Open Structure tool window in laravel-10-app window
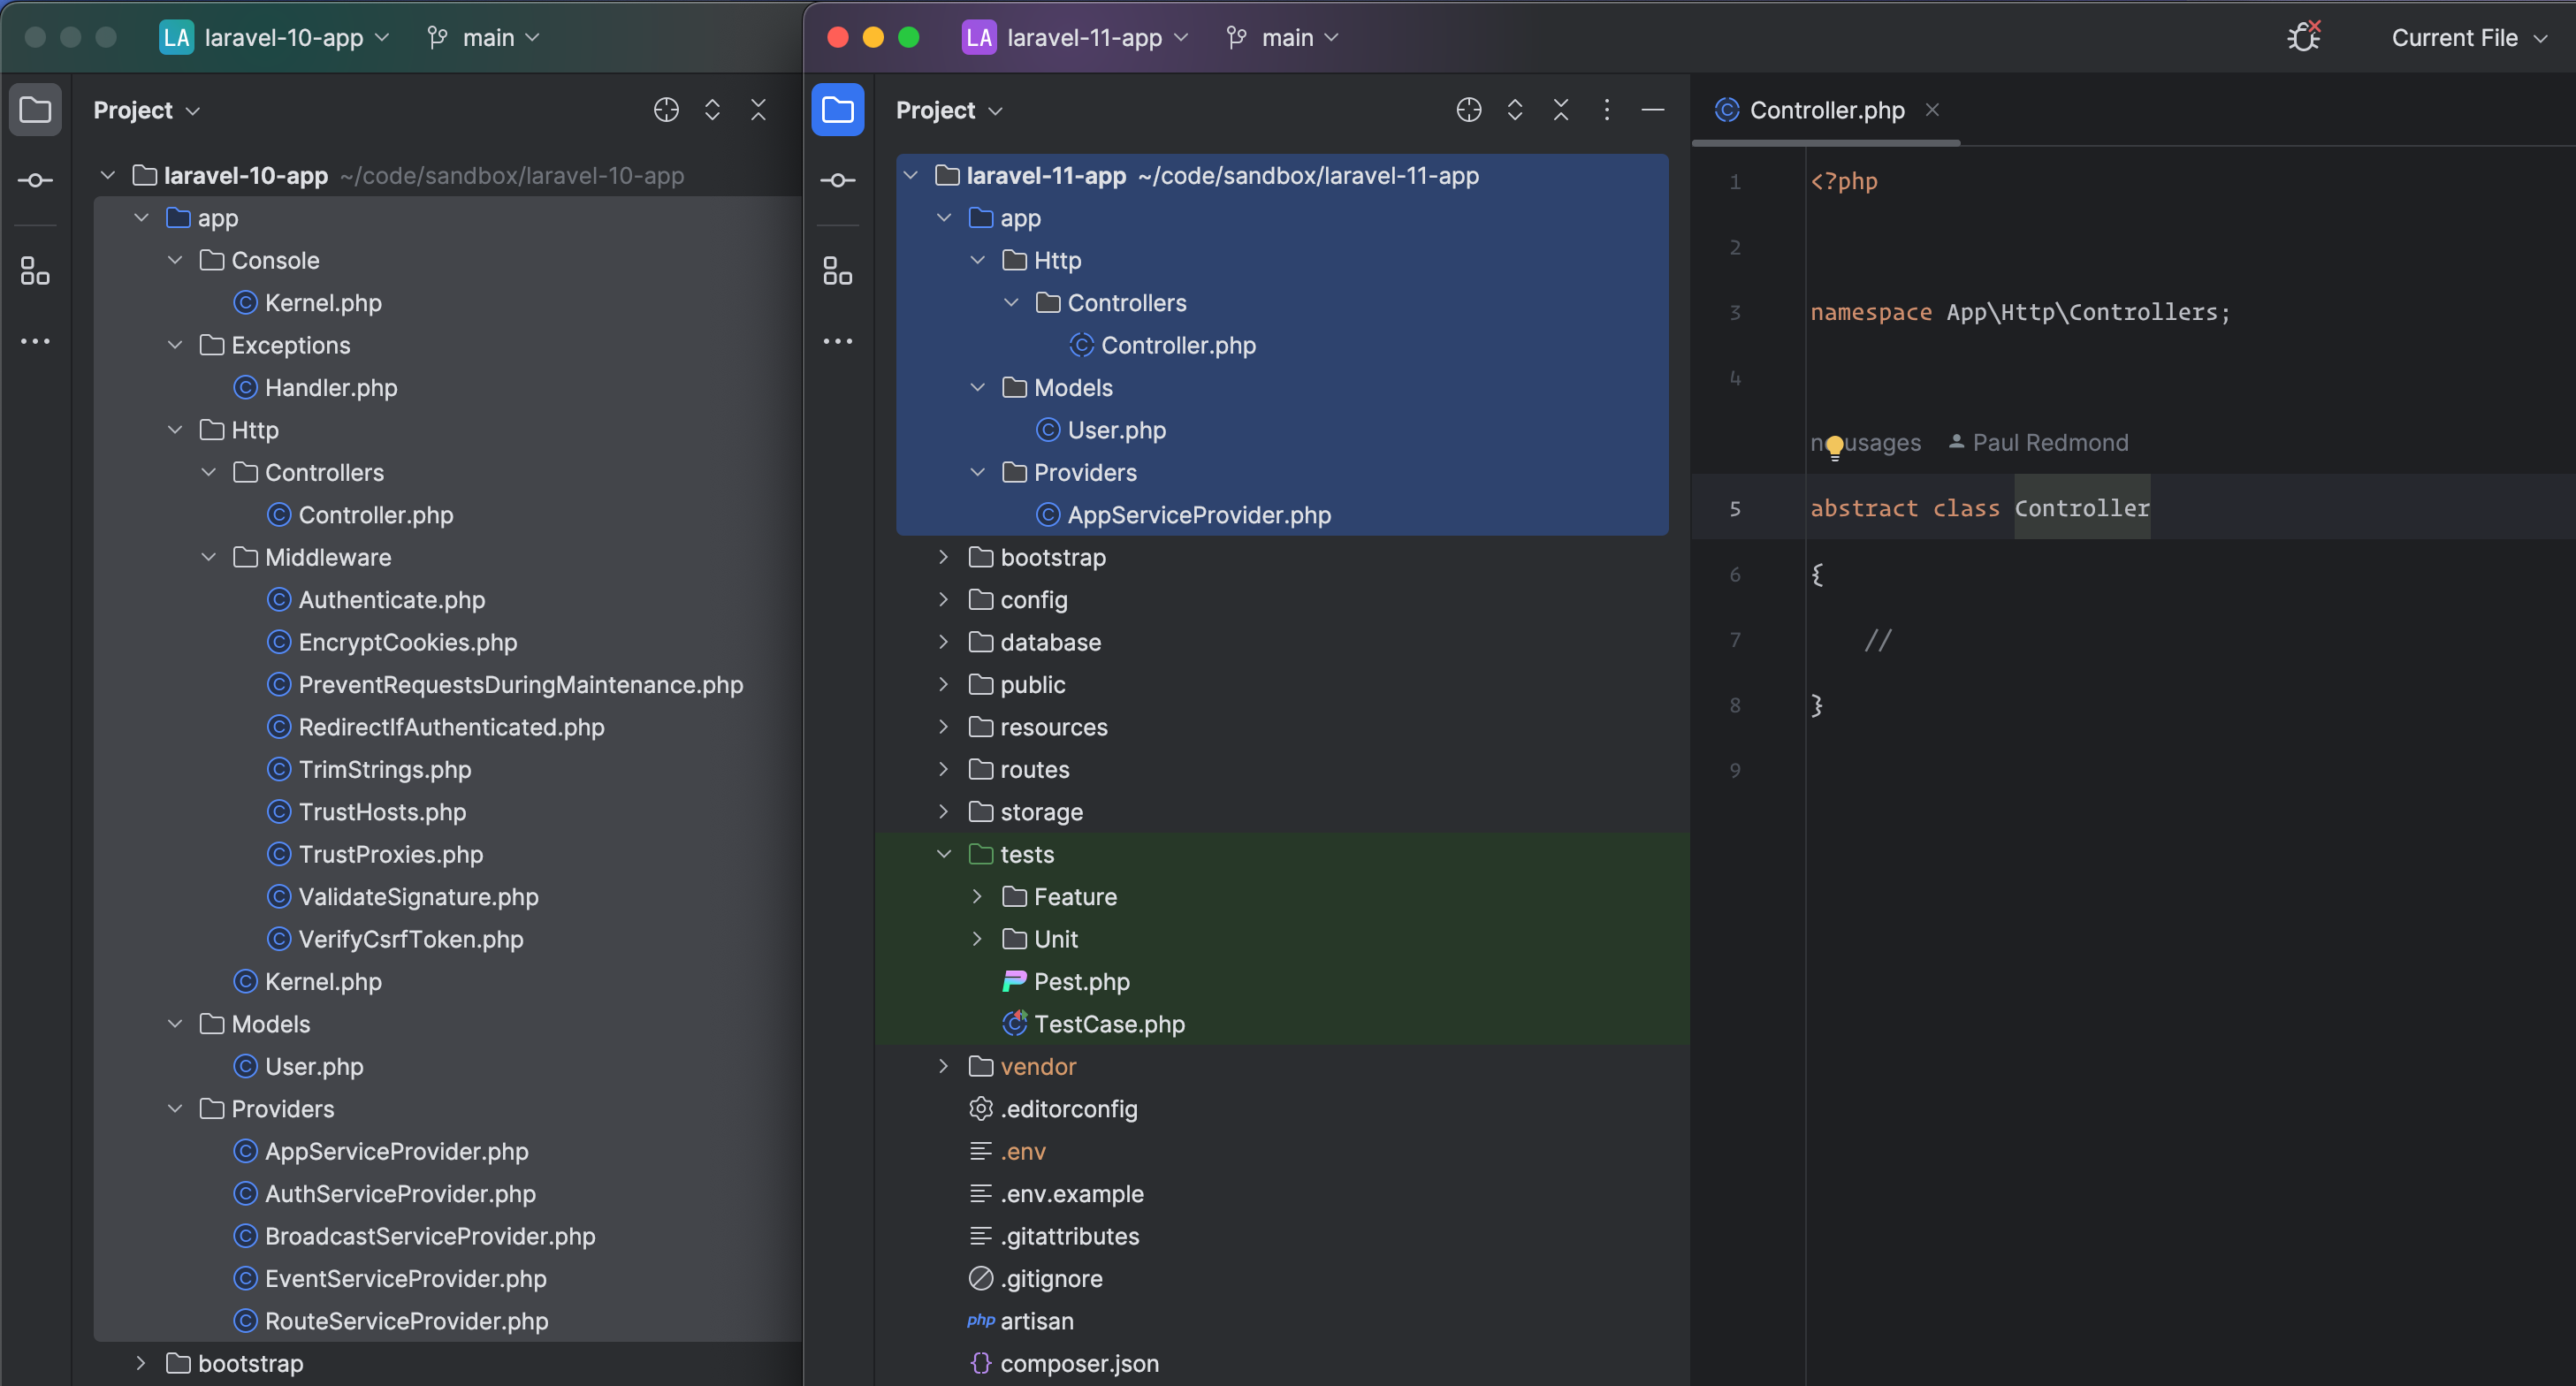Screen dimensions: 2576x1386 click(x=35, y=271)
